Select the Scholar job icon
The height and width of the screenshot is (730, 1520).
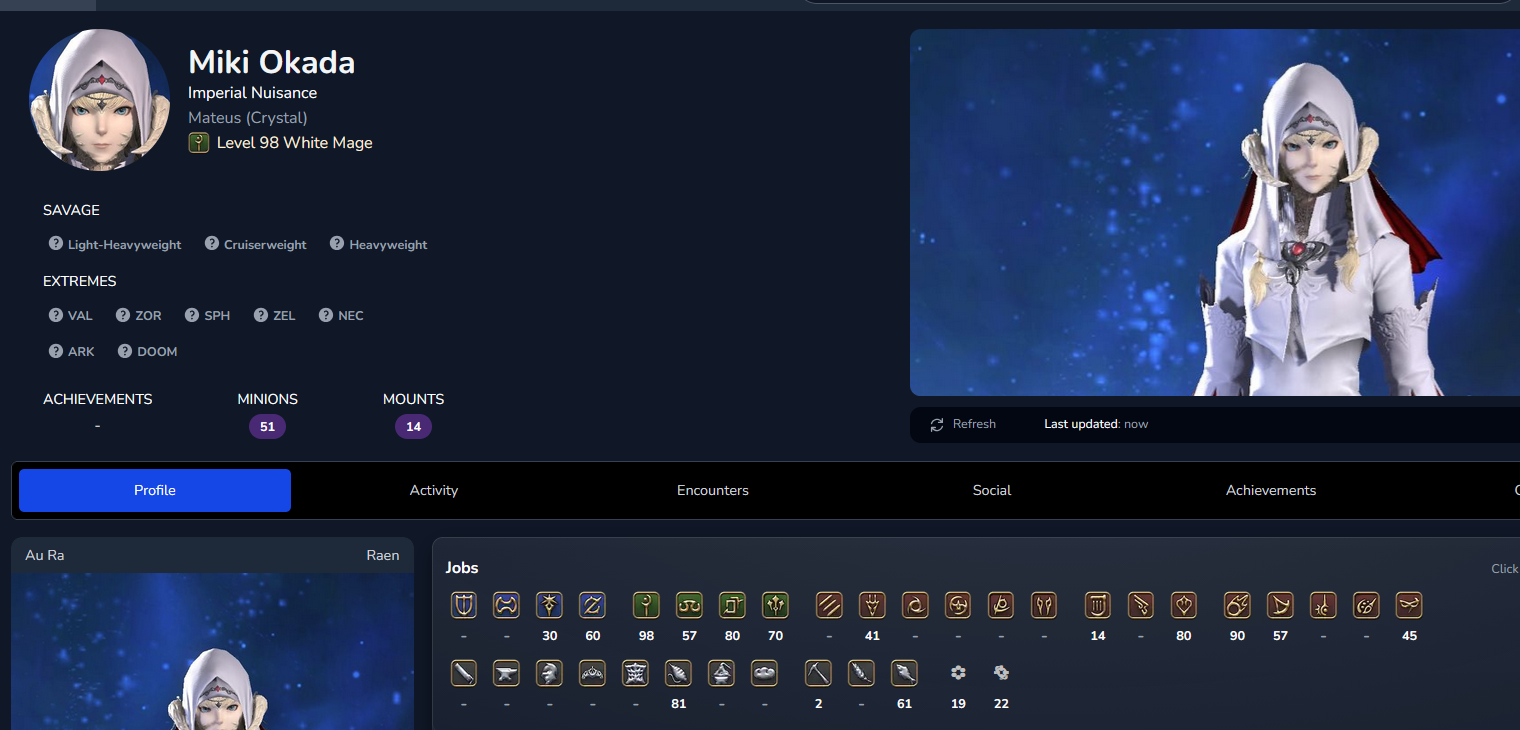point(689,605)
